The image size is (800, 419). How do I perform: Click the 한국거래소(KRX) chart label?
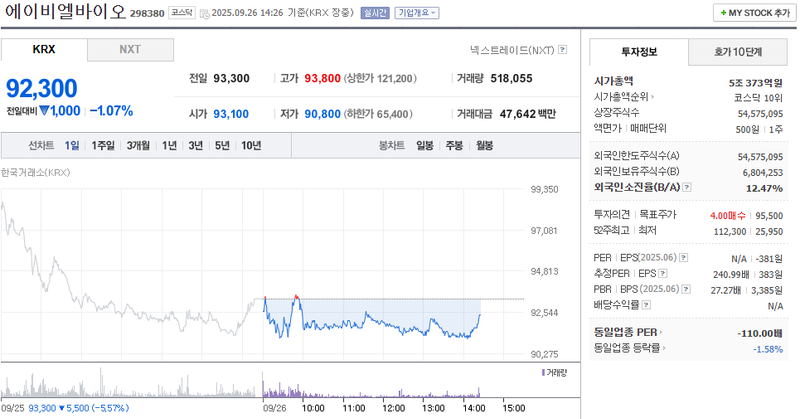(x=36, y=172)
